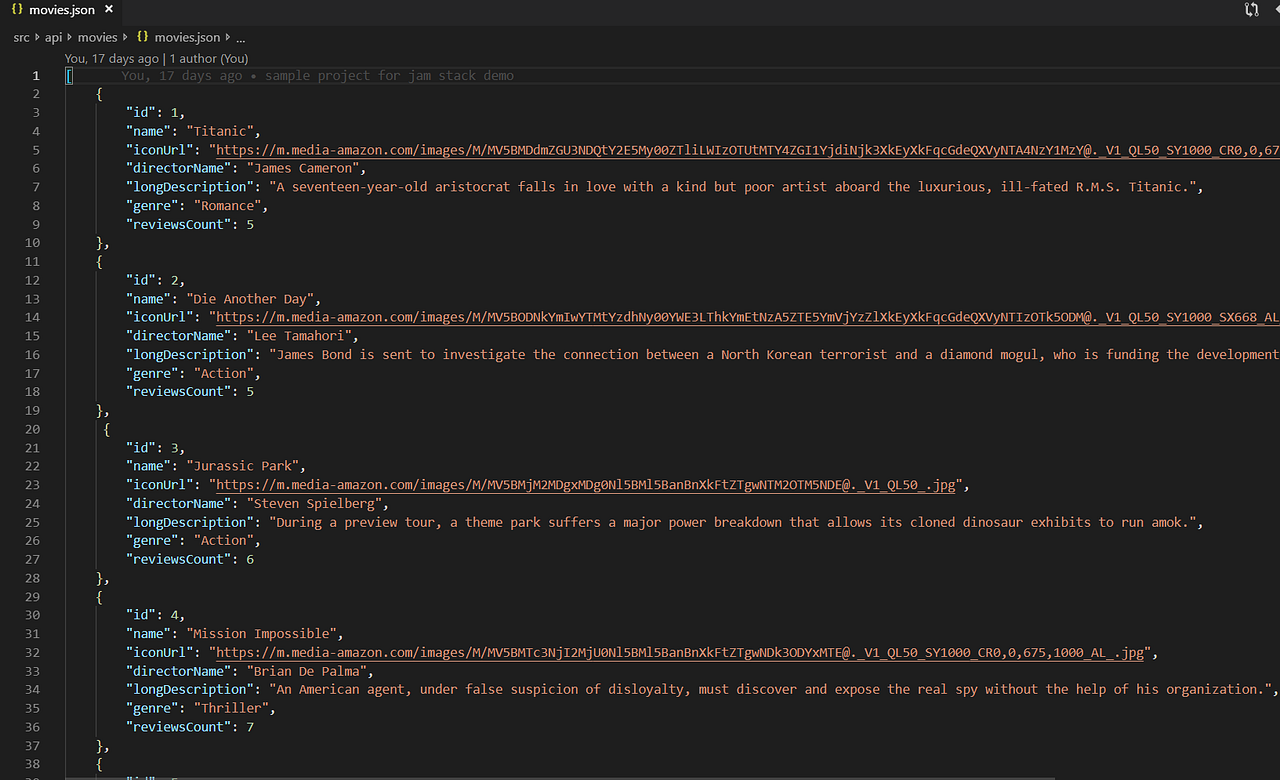Image resolution: width=1280 pixels, height=780 pixels.
Task: Click the {} icon beside movies.json in breadcrumbs
Action: (x=144, y=37)
